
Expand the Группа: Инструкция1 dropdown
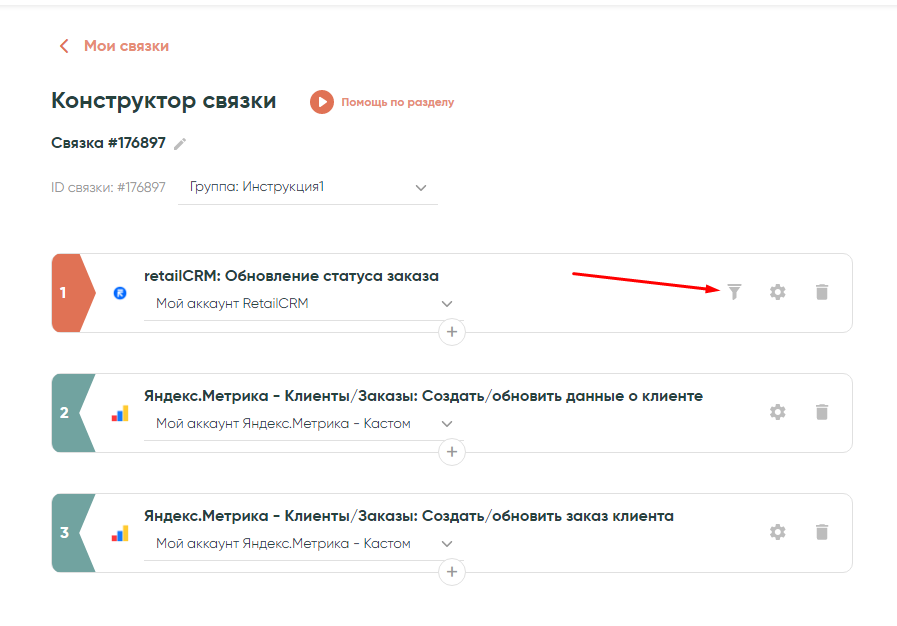[x=420, y=187]
